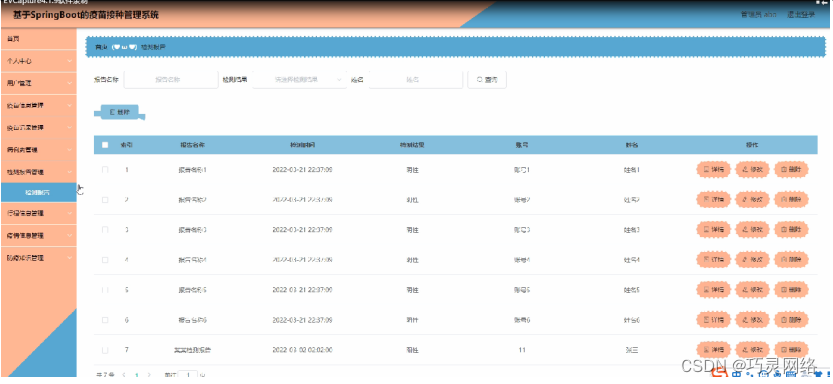Click the 报告名称 input field
833x384 pixels.
[171, 80]
